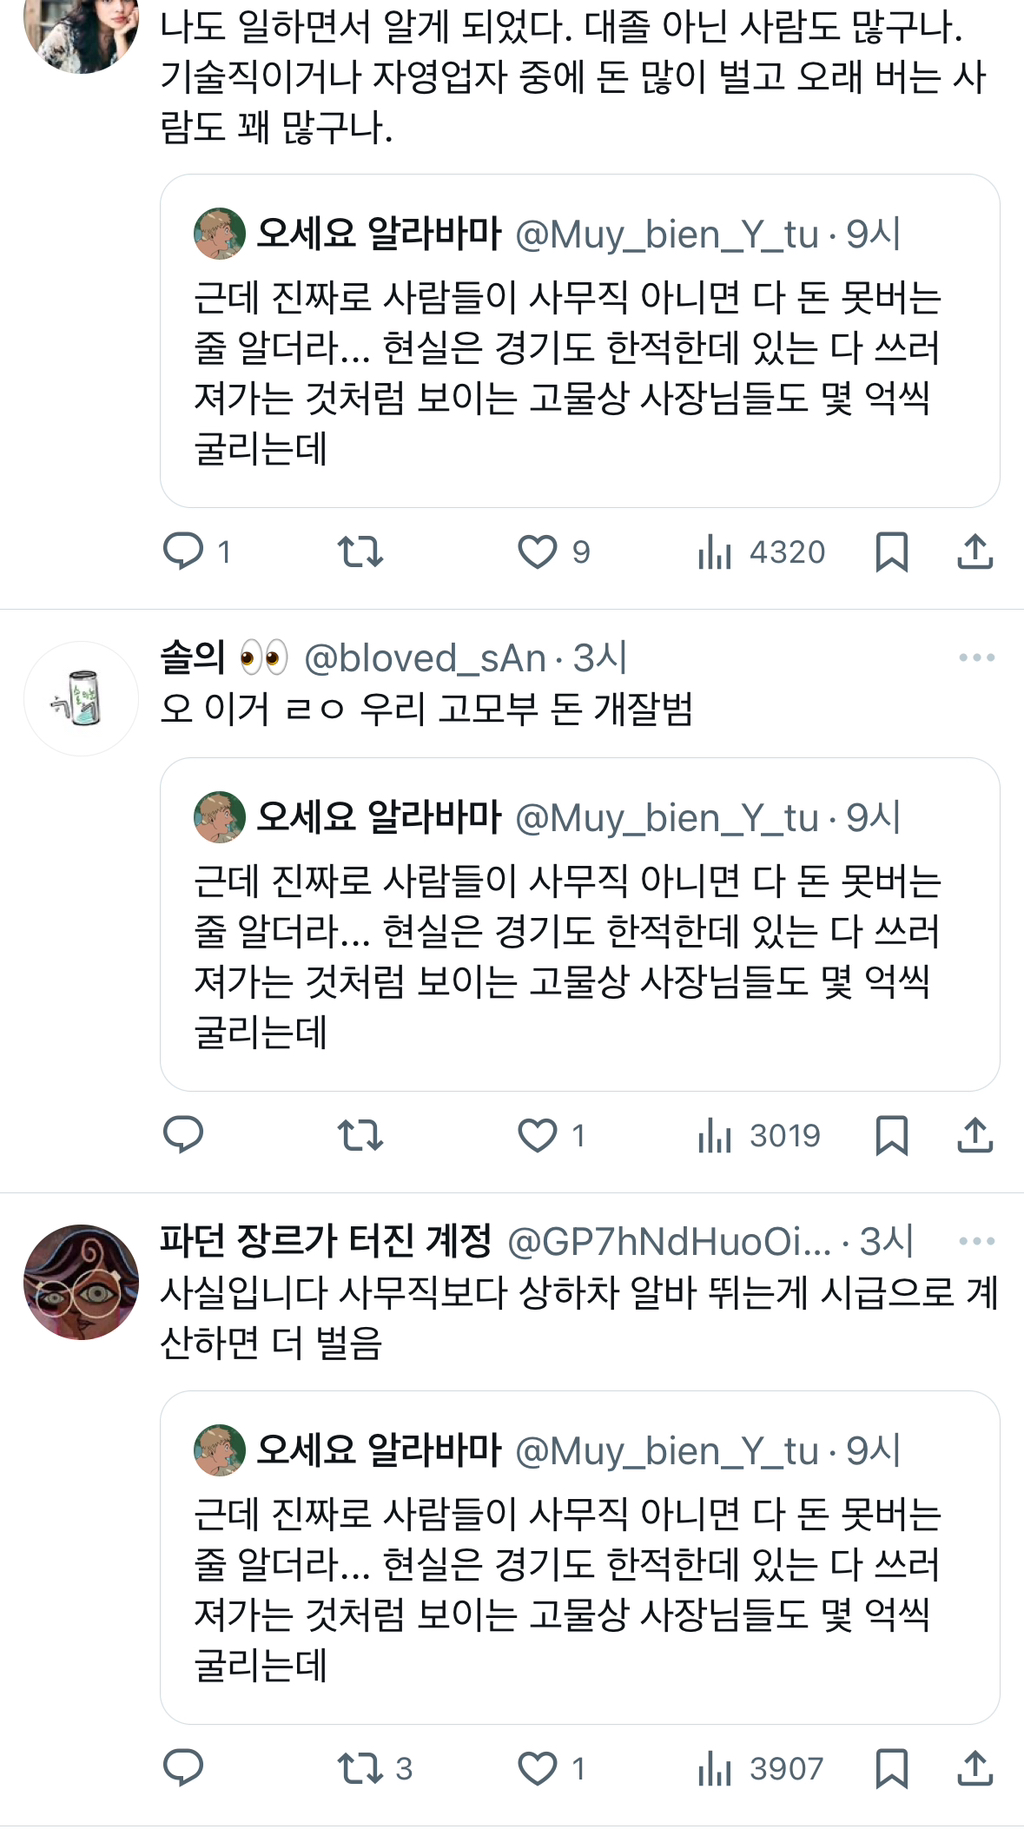Open 솔의 profile avatar
The image size is (1024, 1829).
(x=80, y=698)
